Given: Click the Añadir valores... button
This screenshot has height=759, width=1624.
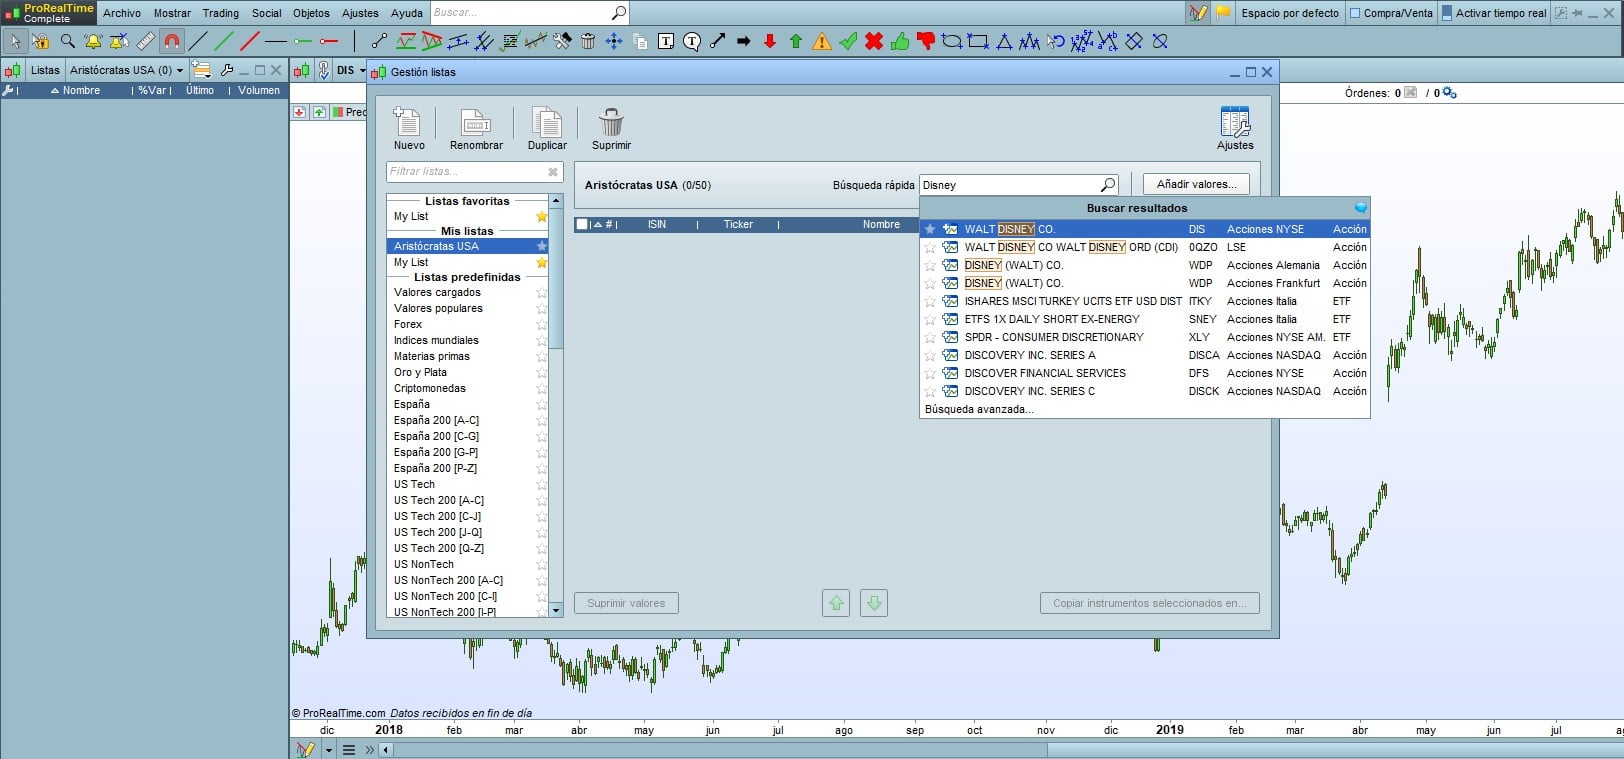Looking at the screenshot, I should pos(1196,184).
